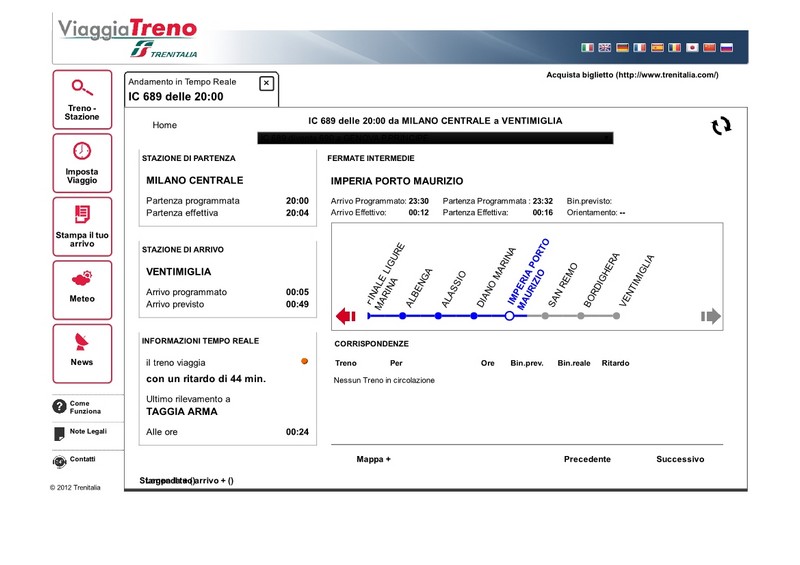The image size is (800, 565).
Task: Select Imperia Porto Maurizio stop marker
Action: [509, 316]
